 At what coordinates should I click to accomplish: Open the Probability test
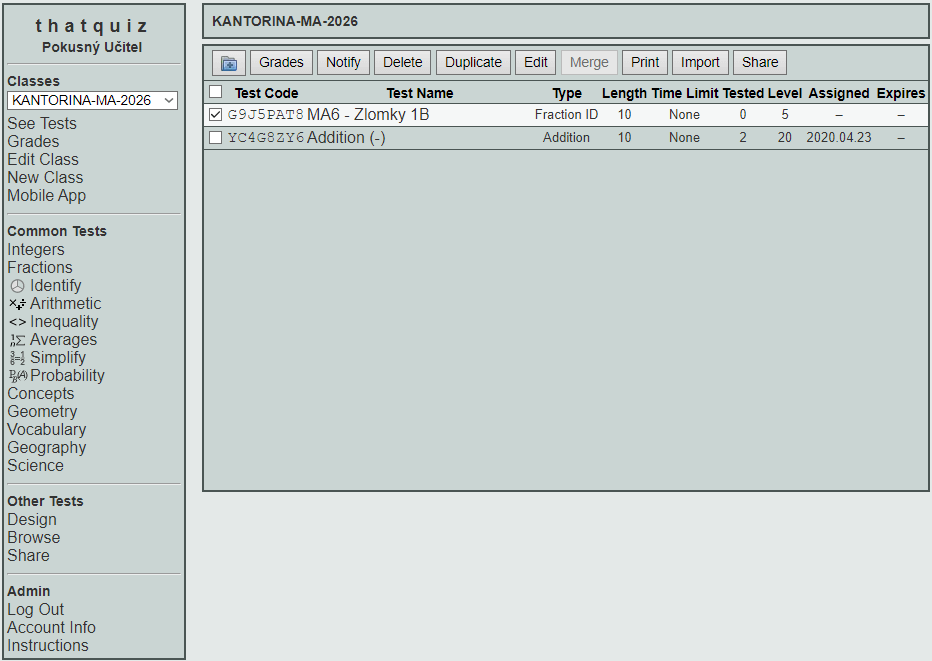tap(67, 376)
